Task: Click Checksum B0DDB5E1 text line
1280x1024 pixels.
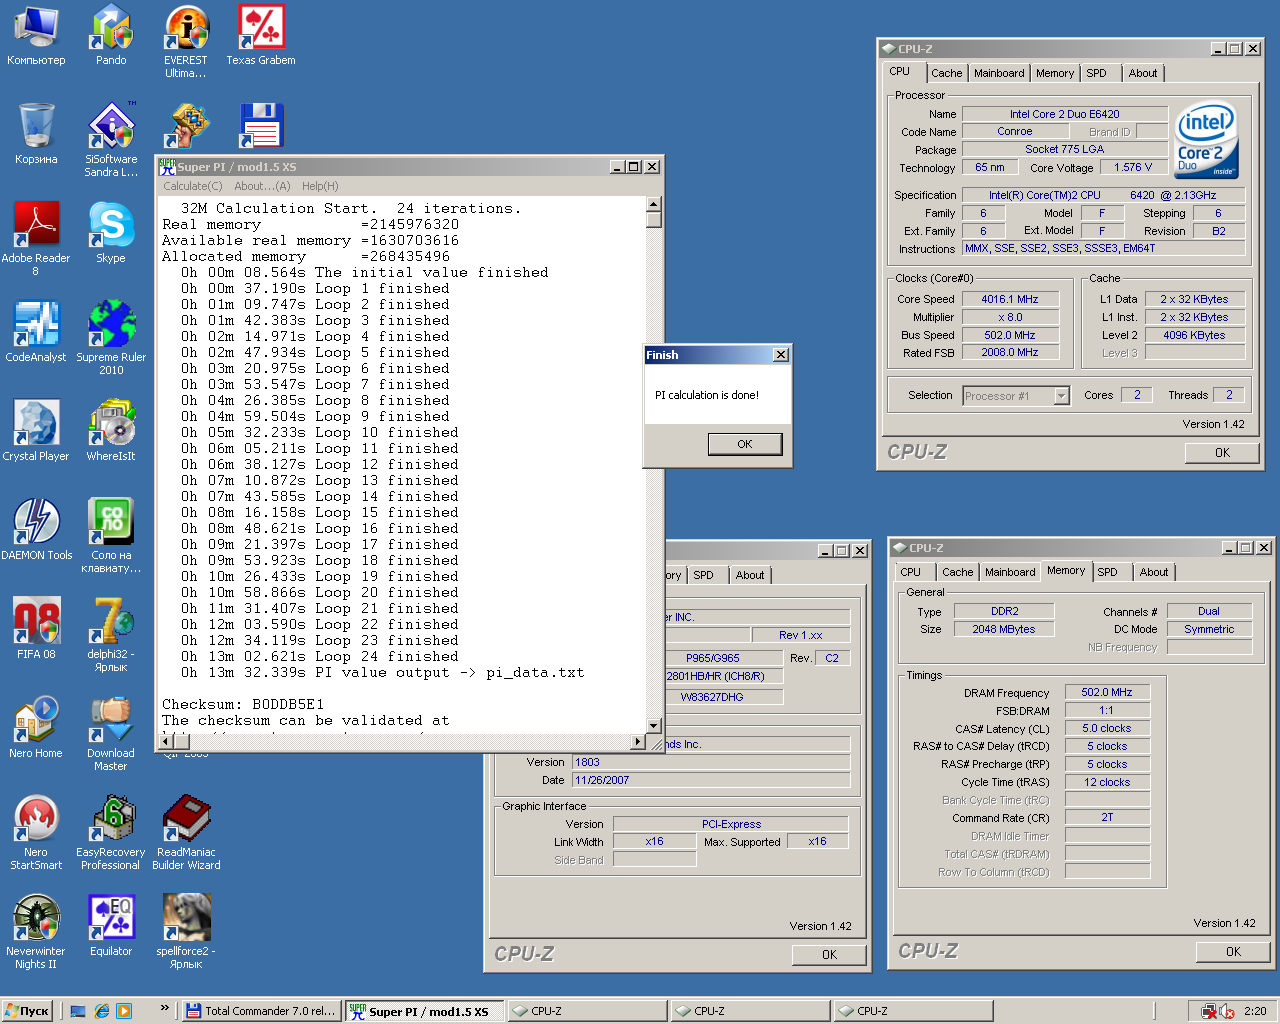Action: click(243, 704)
